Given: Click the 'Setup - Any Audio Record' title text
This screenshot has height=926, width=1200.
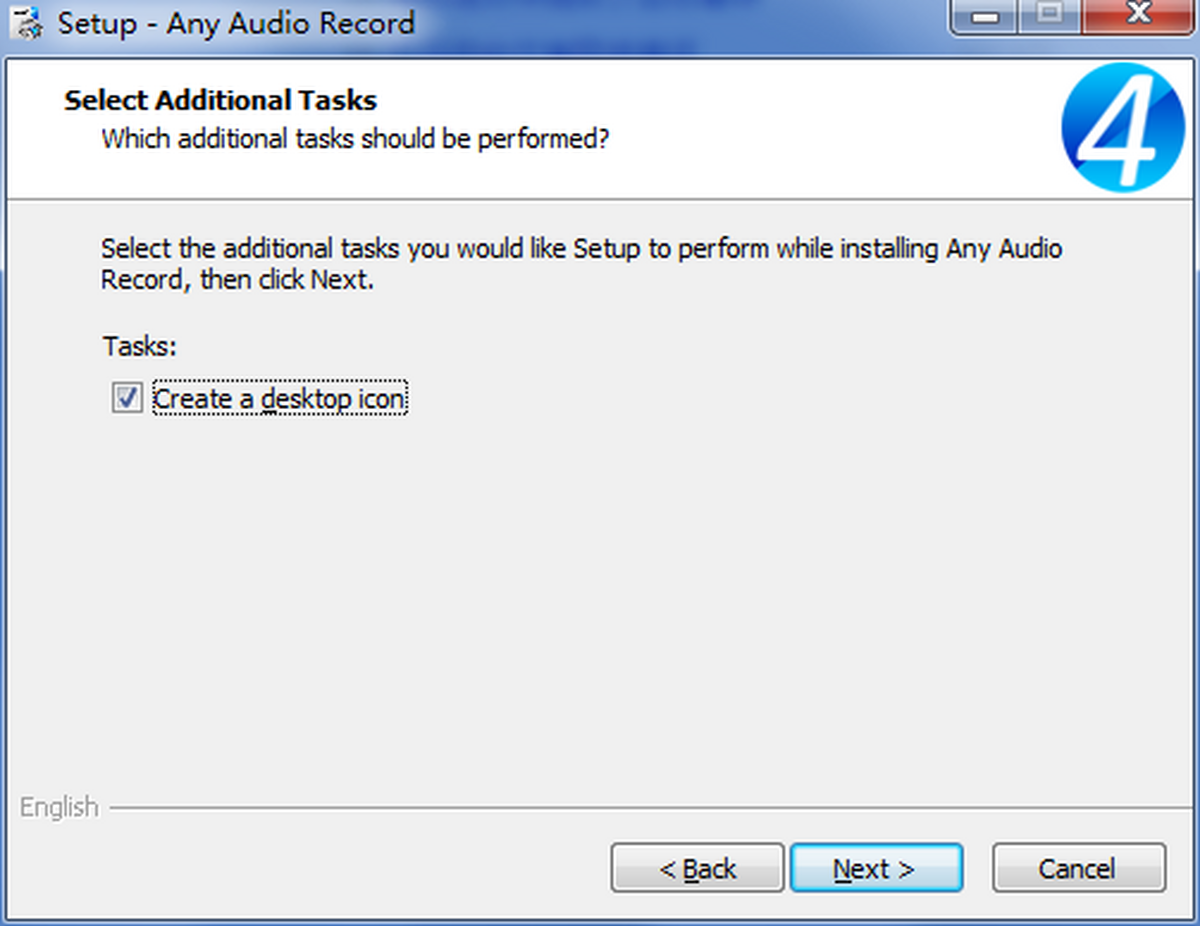Looking at the screenshot, I should point(235,22).
